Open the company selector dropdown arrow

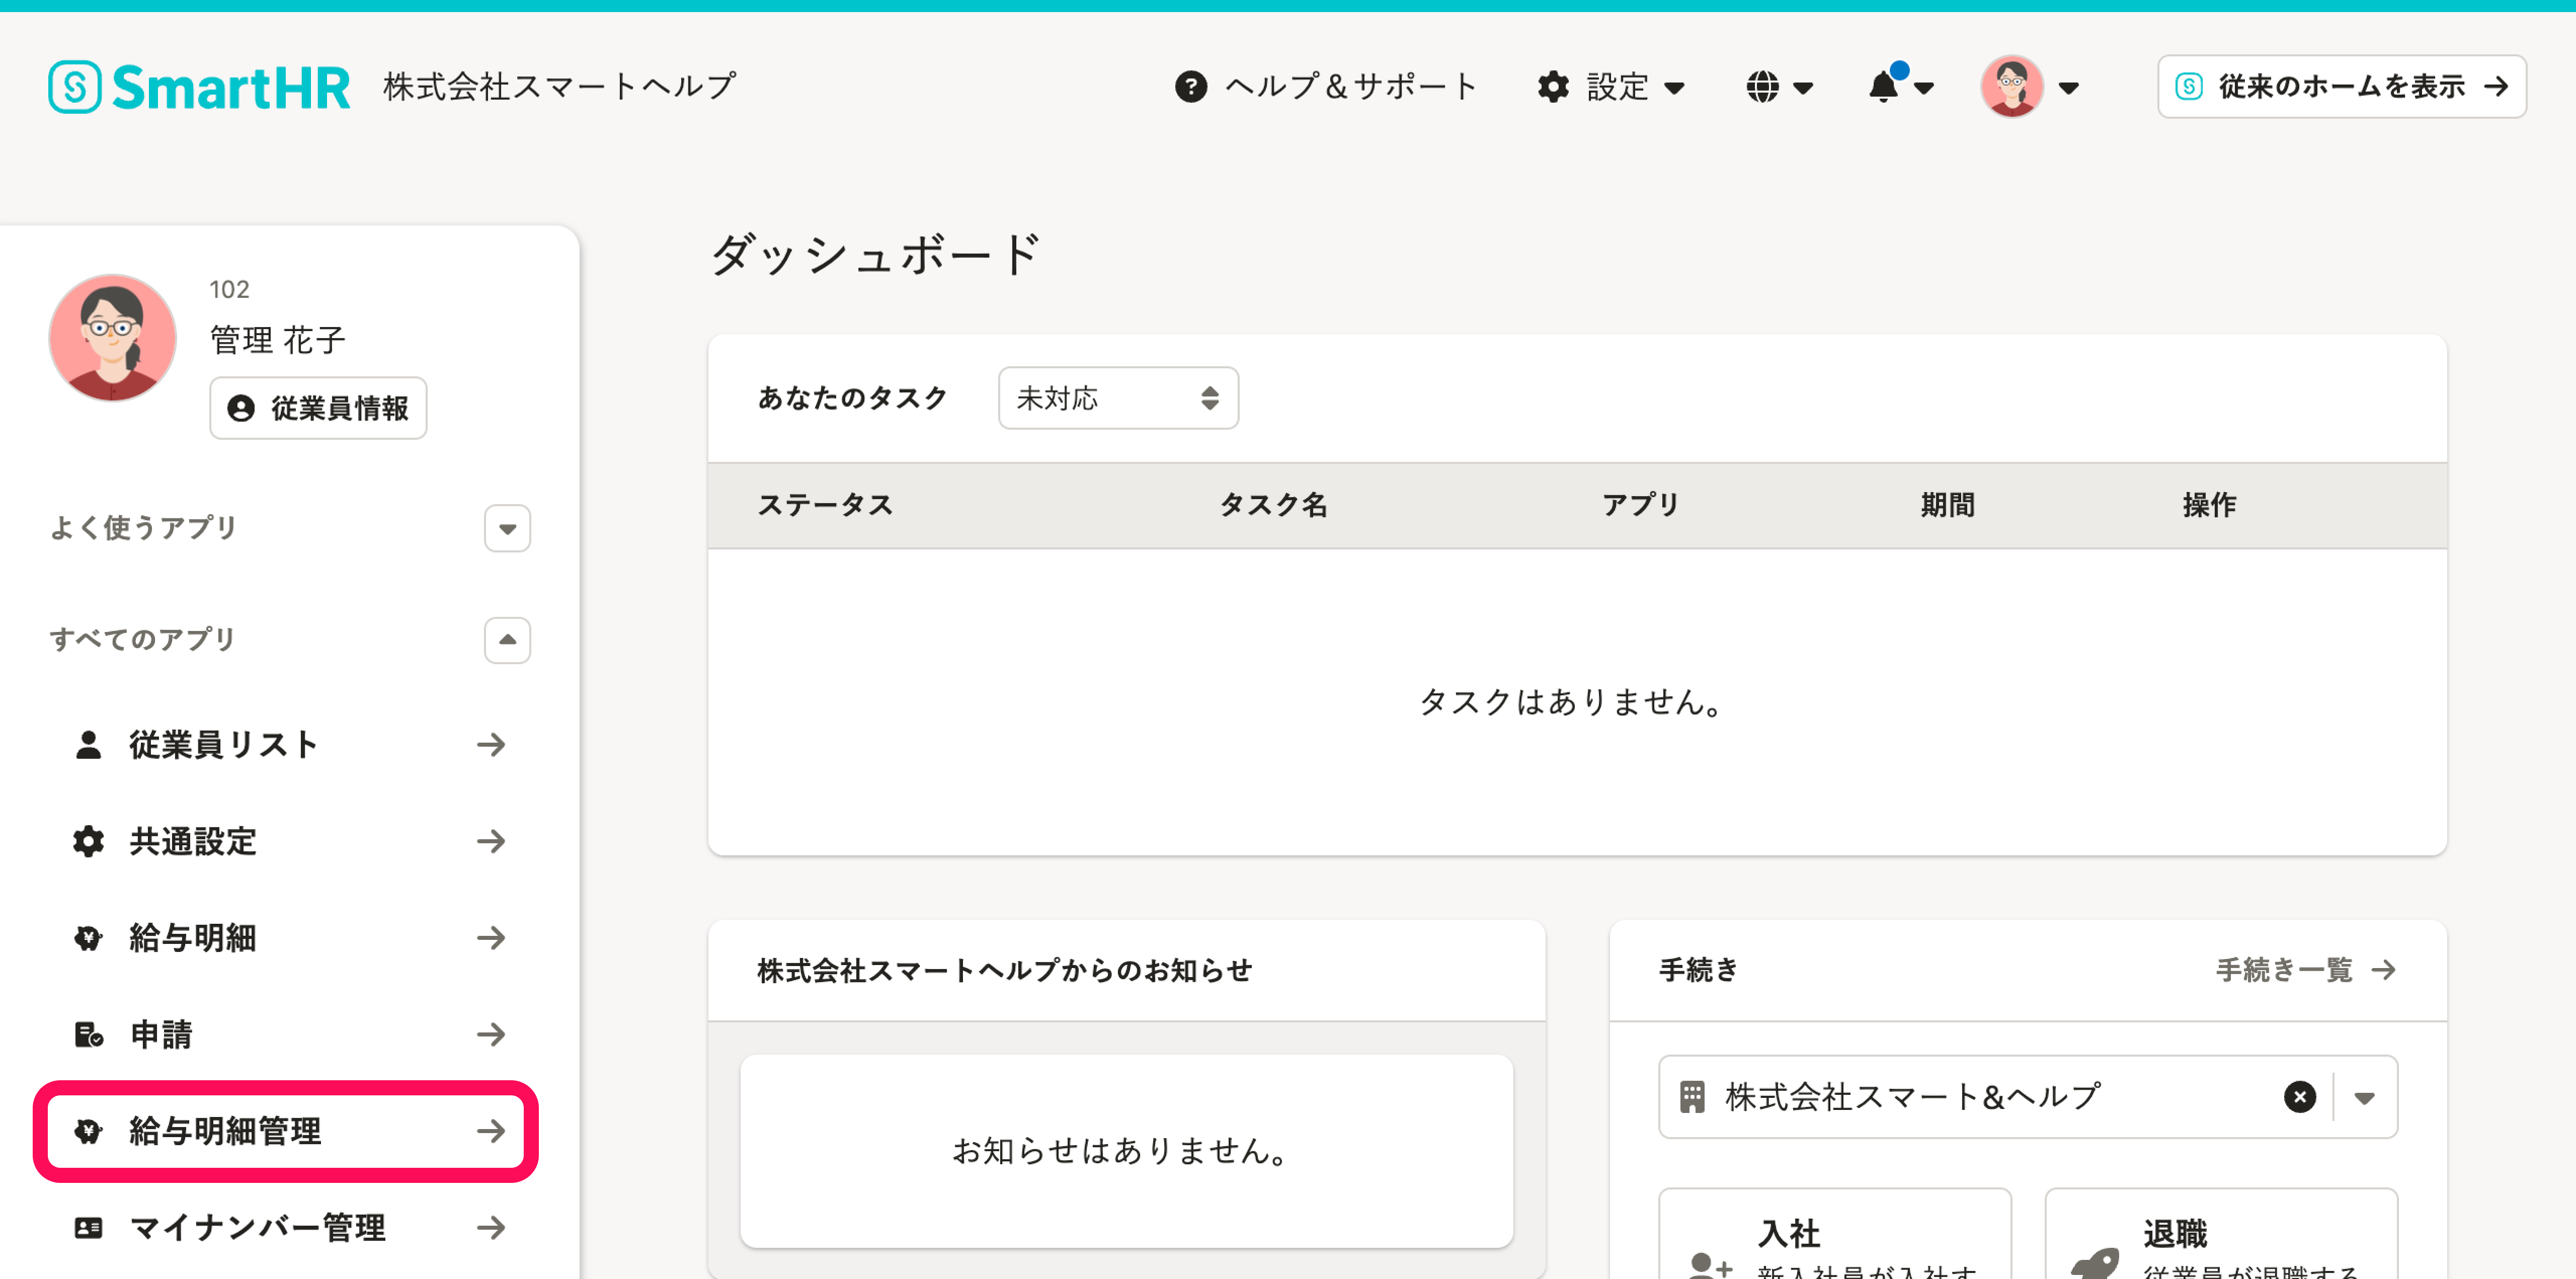click(2364, 1097)
